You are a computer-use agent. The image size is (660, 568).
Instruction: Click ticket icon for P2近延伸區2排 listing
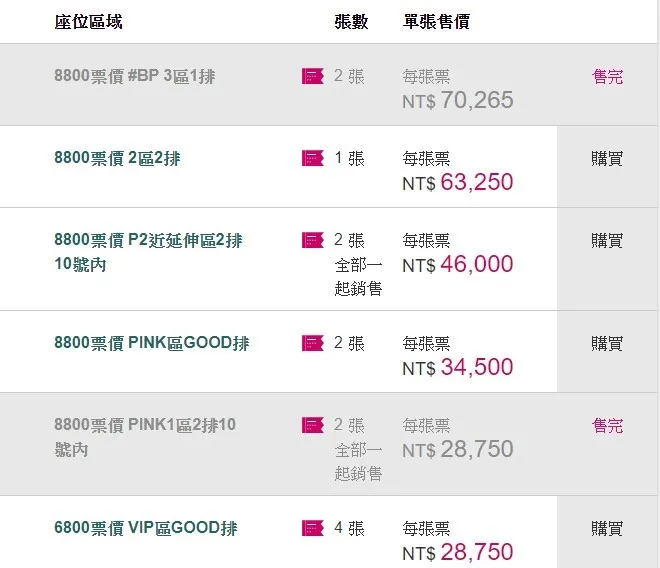tap(313, 240)
